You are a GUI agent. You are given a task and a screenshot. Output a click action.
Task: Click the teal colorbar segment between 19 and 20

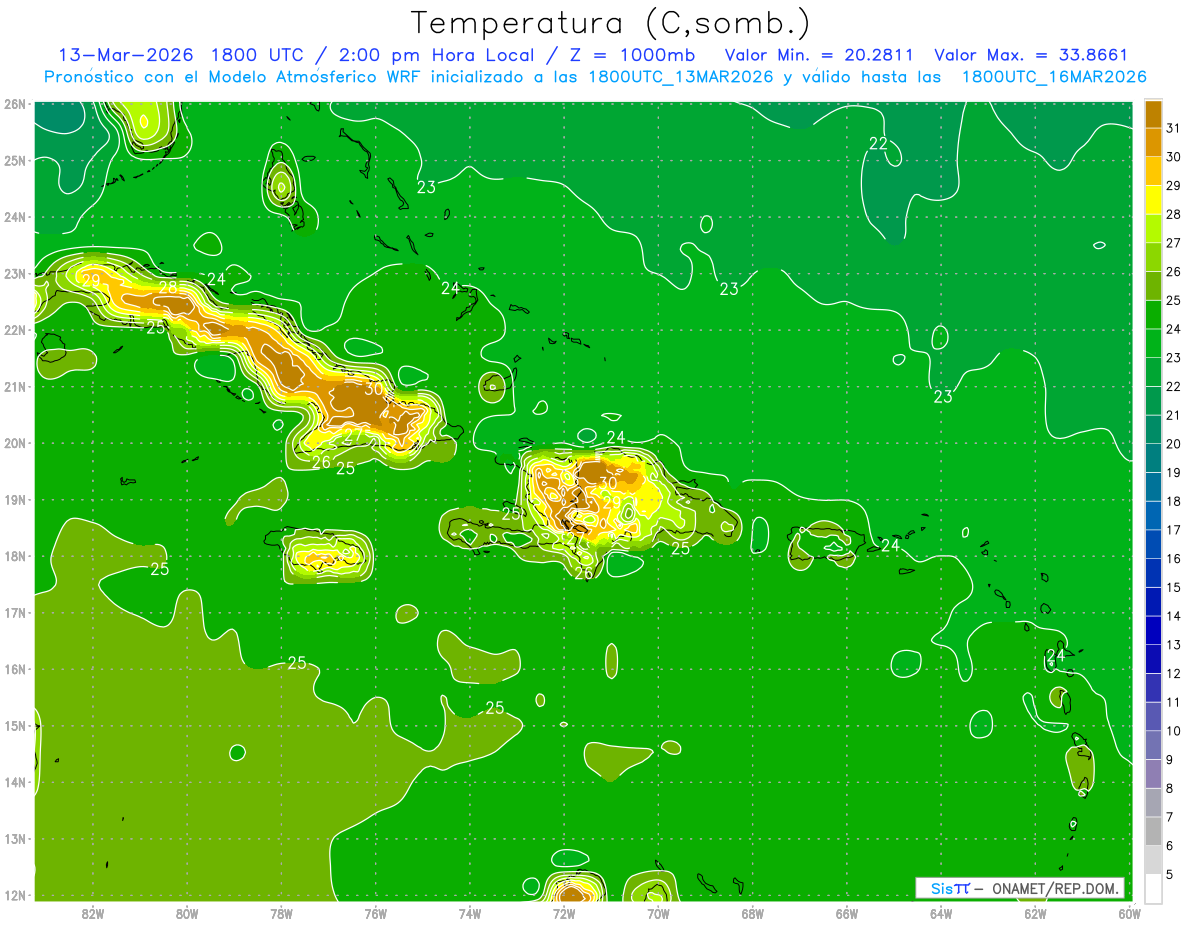coord(1153,458)
